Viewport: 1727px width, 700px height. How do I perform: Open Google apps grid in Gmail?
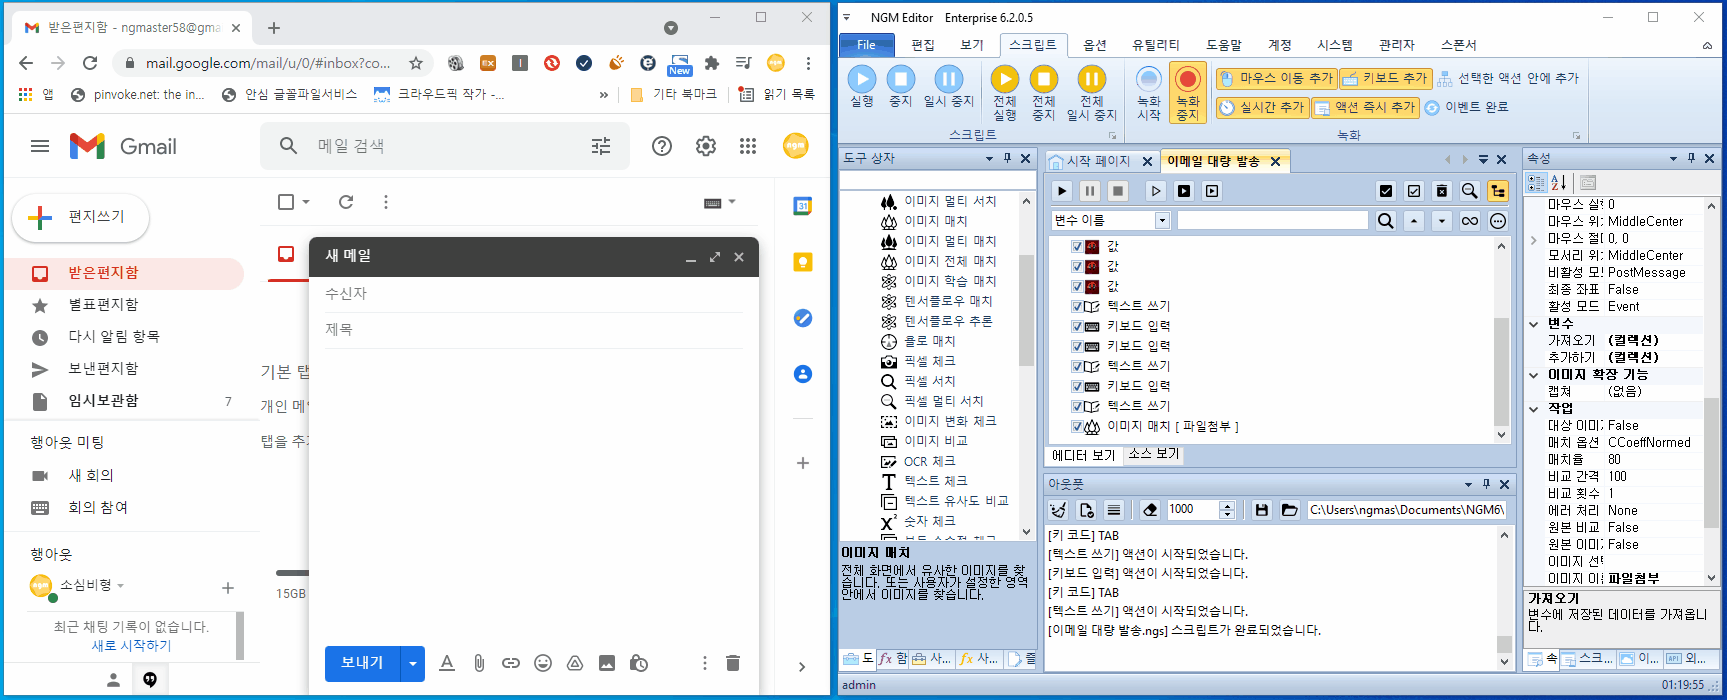coord(748,146)
